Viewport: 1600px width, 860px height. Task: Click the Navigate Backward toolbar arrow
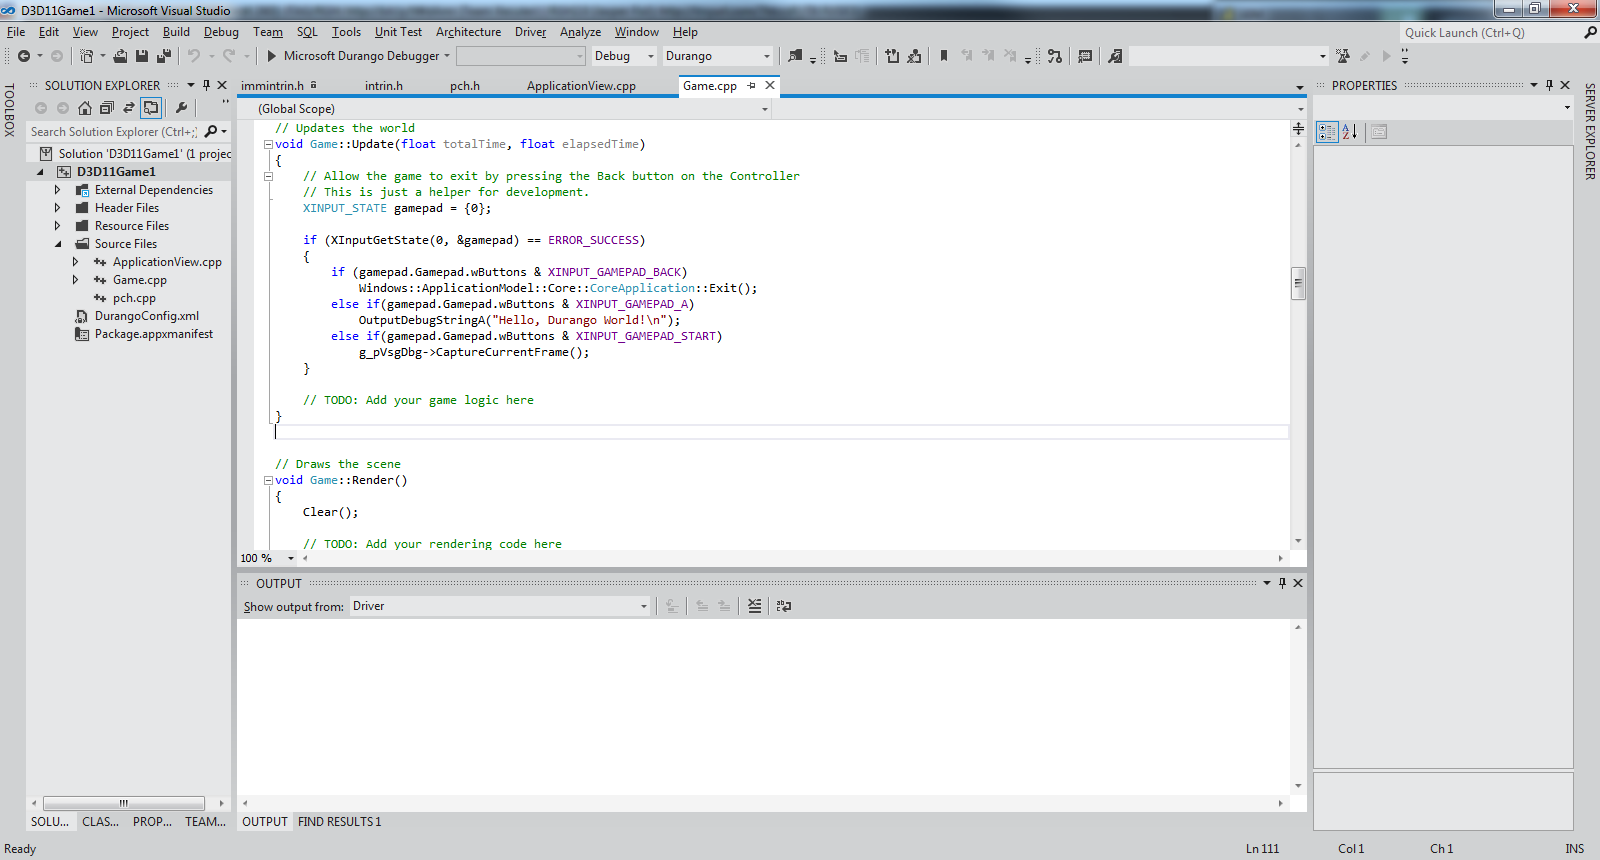click(x=23, y=56)
